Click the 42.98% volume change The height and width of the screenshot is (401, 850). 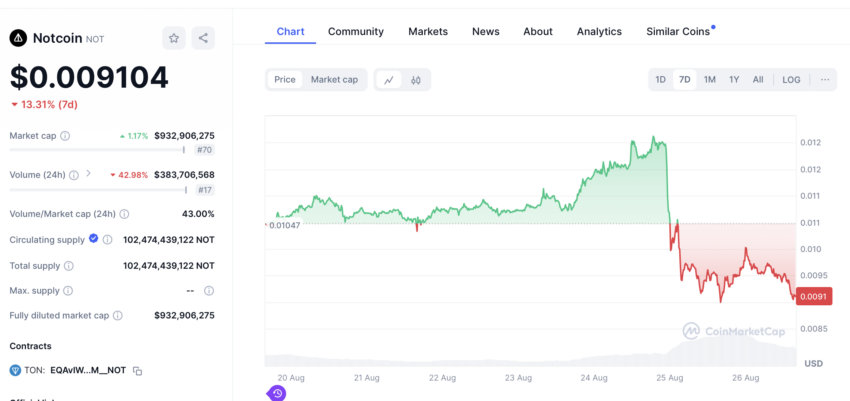click(129, 175)
